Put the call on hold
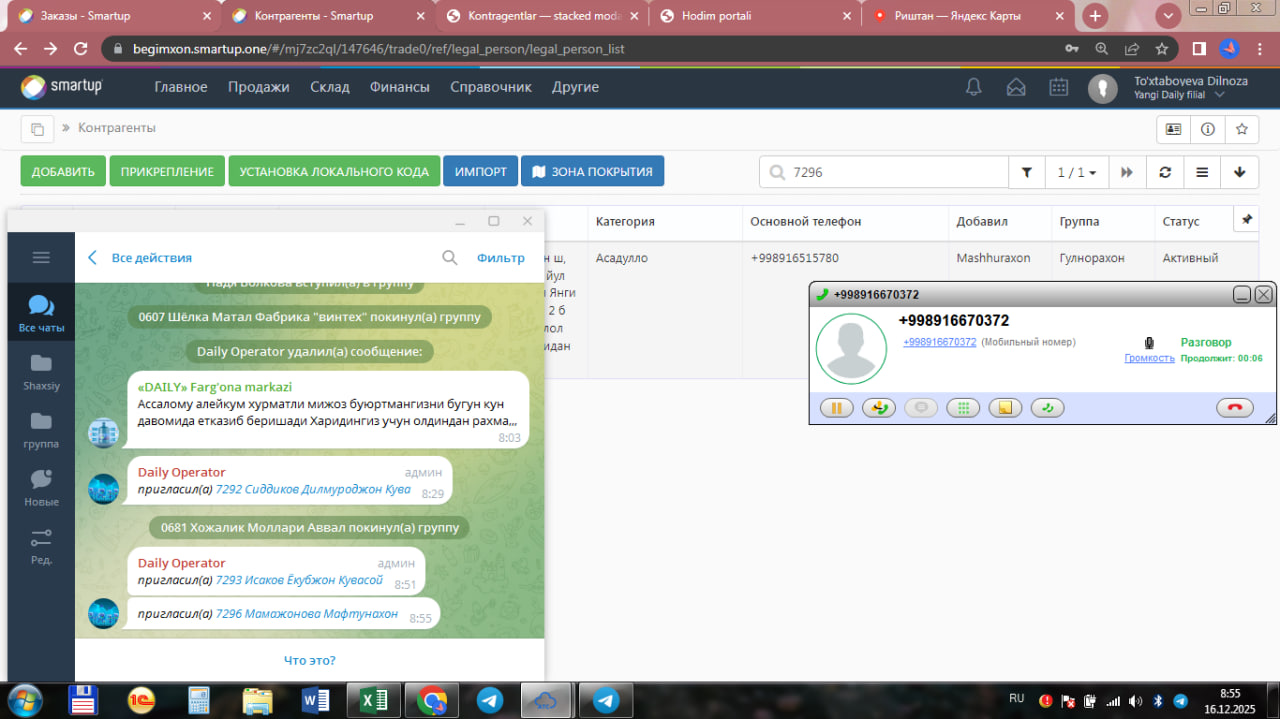The width and height of the screenshot is (1280, 719). [836, 408]
